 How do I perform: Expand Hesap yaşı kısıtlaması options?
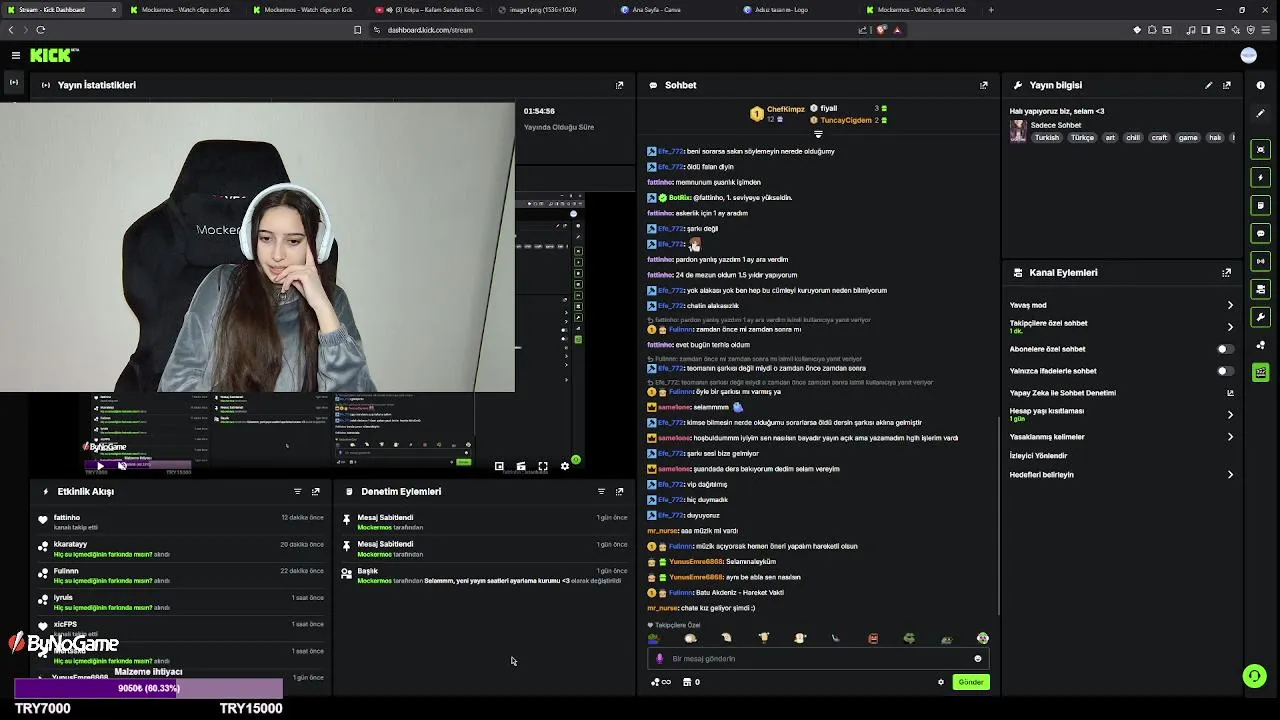coord(1230,415)
